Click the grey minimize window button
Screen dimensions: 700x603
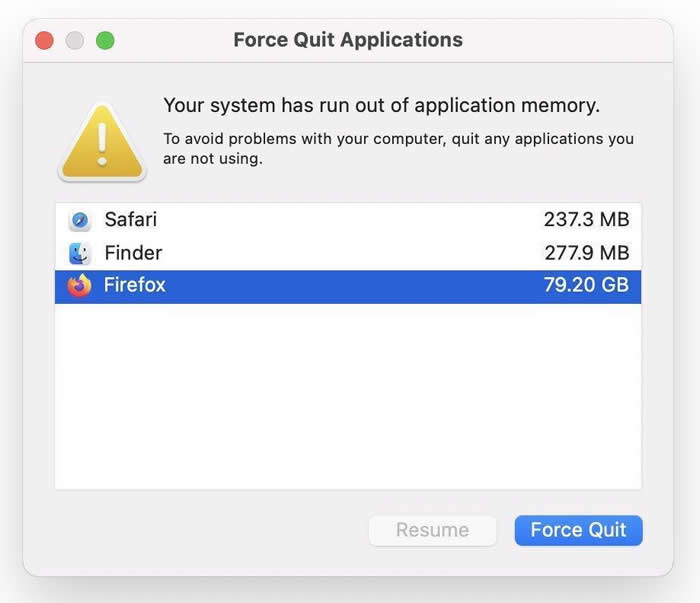(x=74, y=41)
